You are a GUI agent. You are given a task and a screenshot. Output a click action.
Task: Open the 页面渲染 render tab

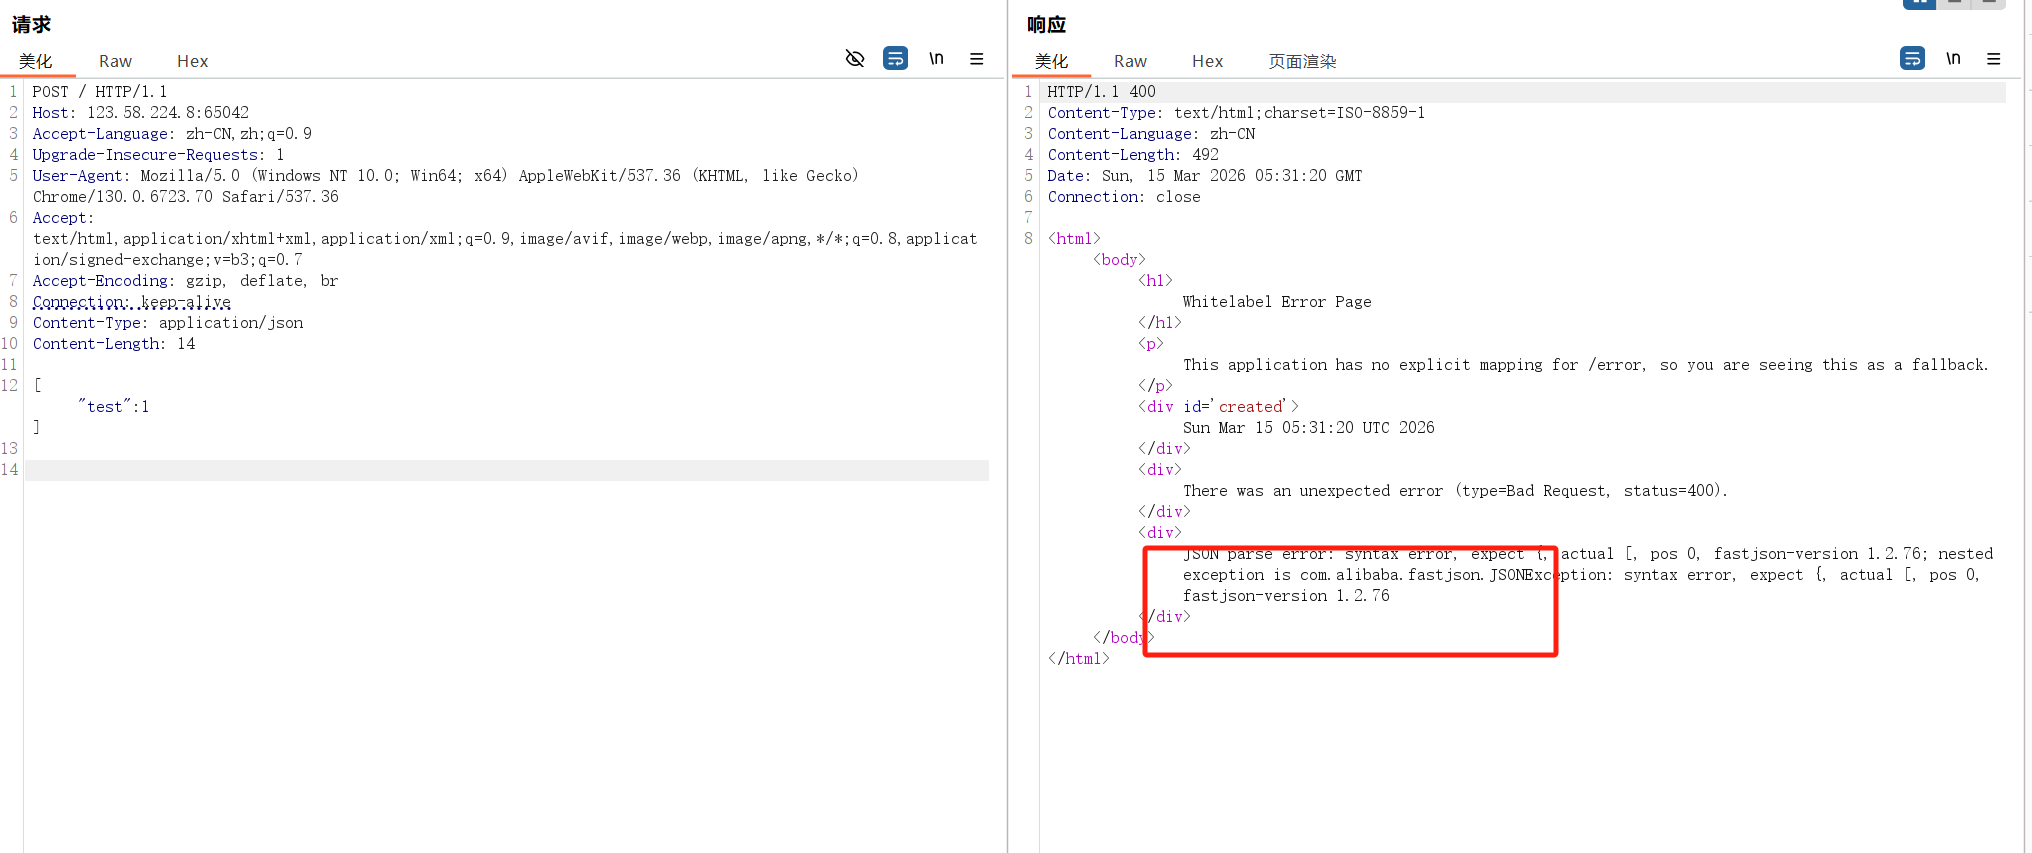pyautogui.click(x=1302, y=61)
